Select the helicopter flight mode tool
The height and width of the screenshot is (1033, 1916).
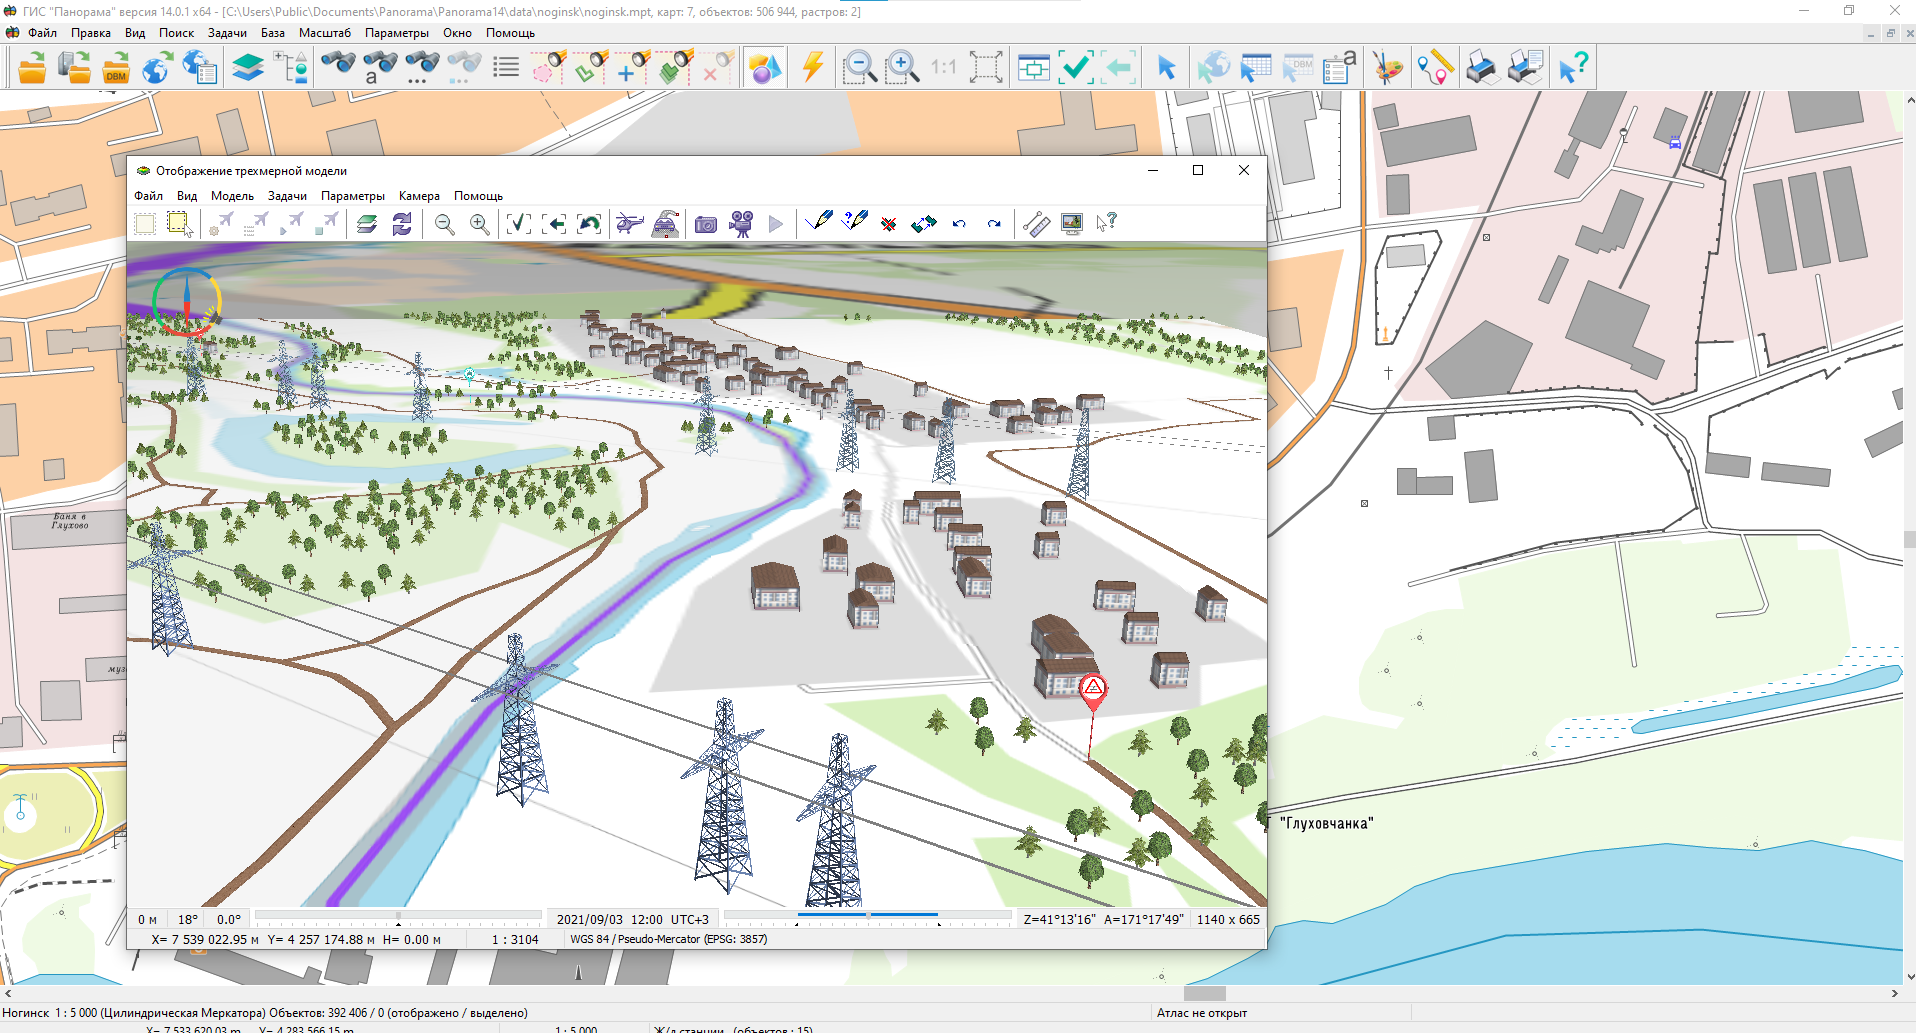click(629, 224)
